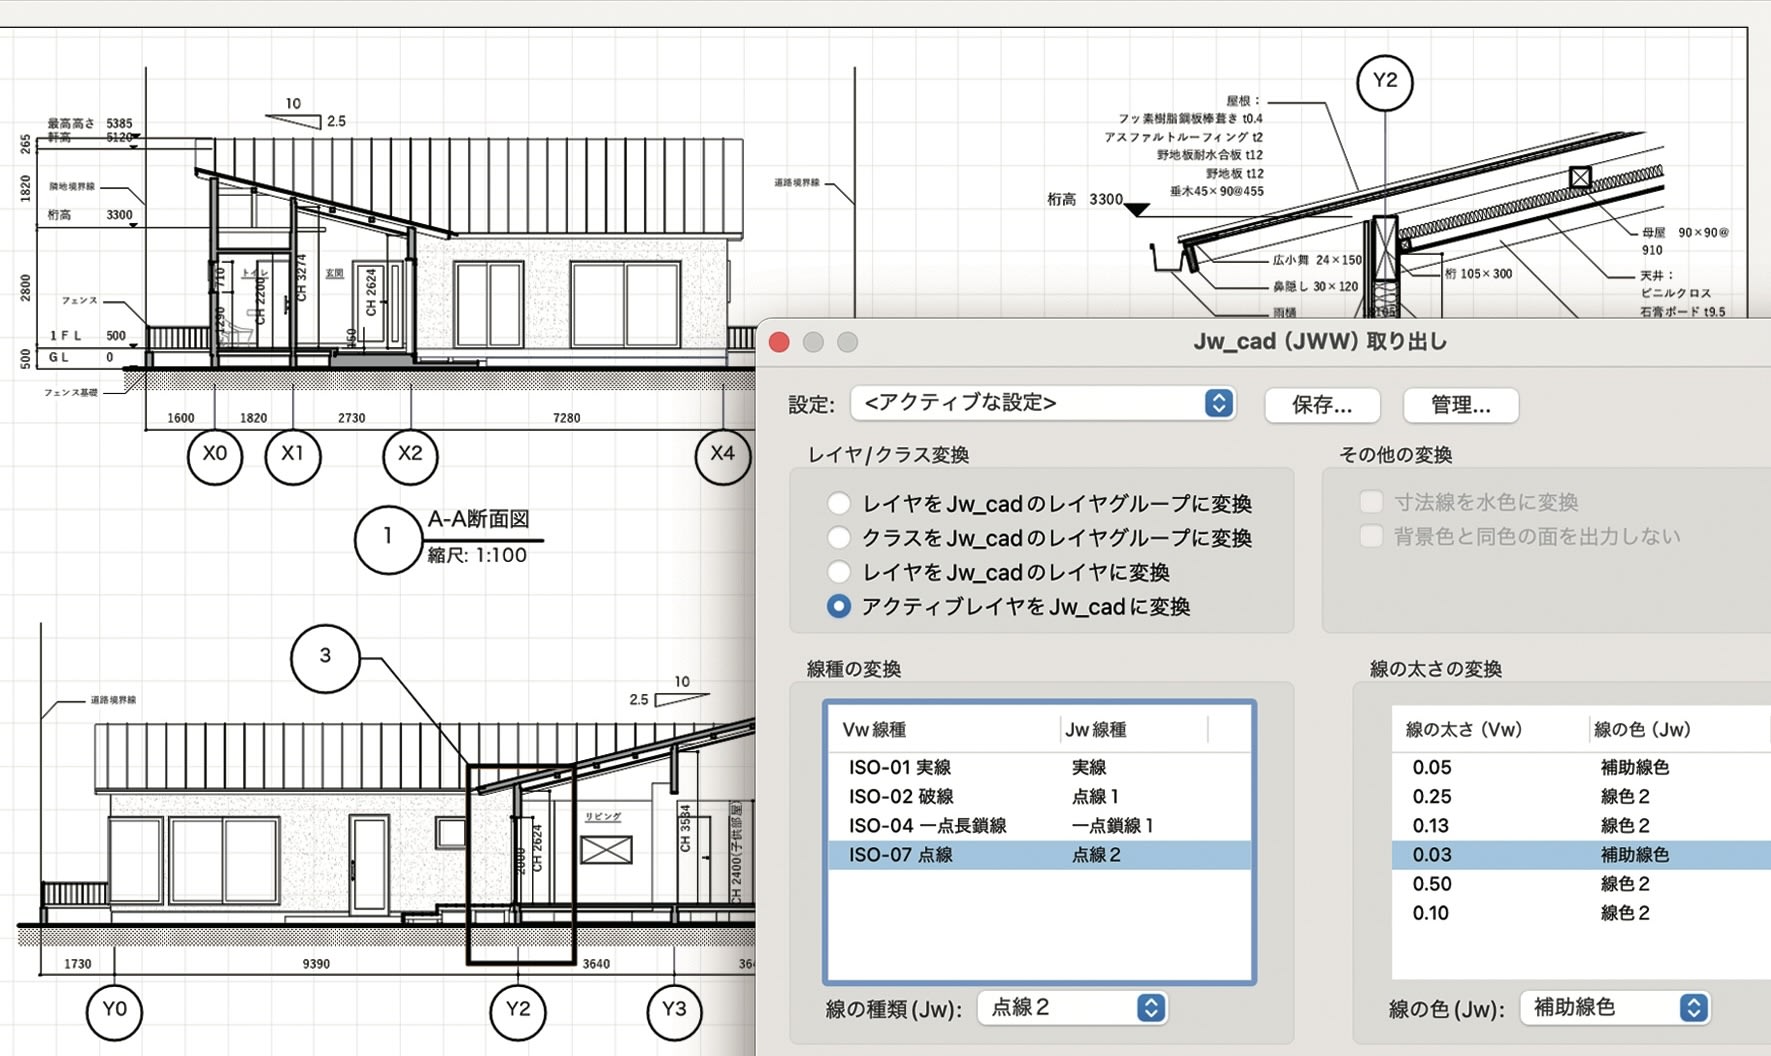1771x1056 pixels.
Task: Open the 線の色 (Jw) dropdown showing 補助線色
Action: pyautogui.click(x=1612, y=1008)
